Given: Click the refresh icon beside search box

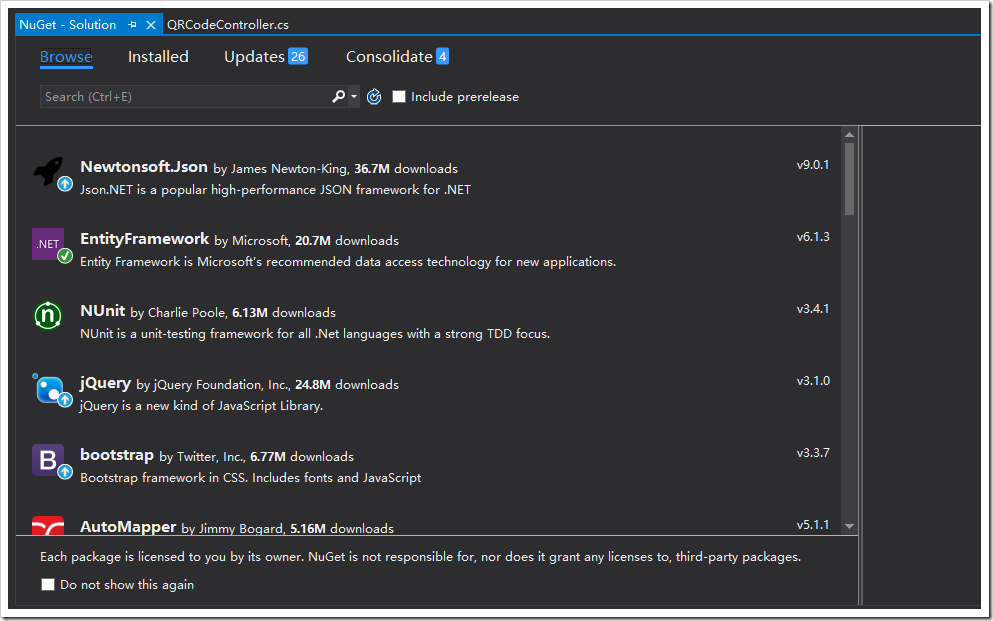Looking at the screenshot, I should 374,97.
